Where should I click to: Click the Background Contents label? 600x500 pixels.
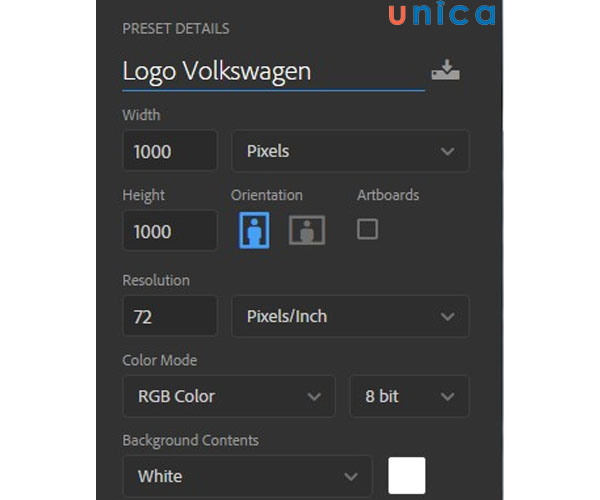click(x=190, y=440)
